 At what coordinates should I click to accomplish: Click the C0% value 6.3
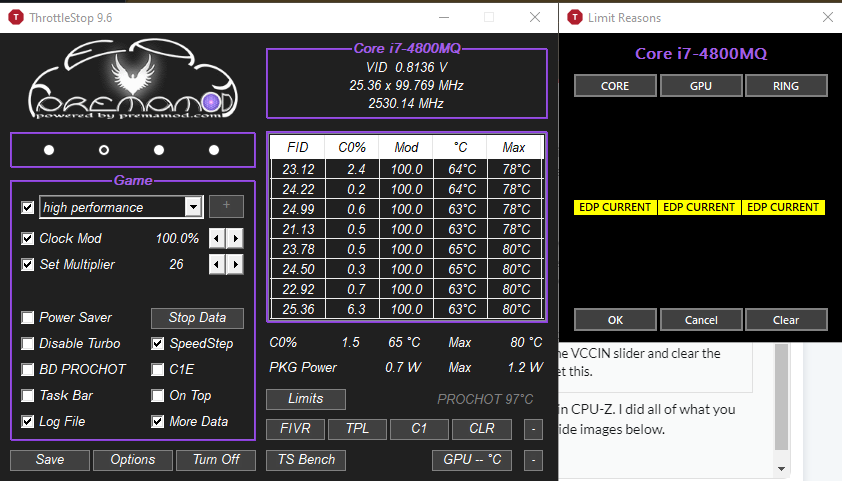click(x=356, y=309)
